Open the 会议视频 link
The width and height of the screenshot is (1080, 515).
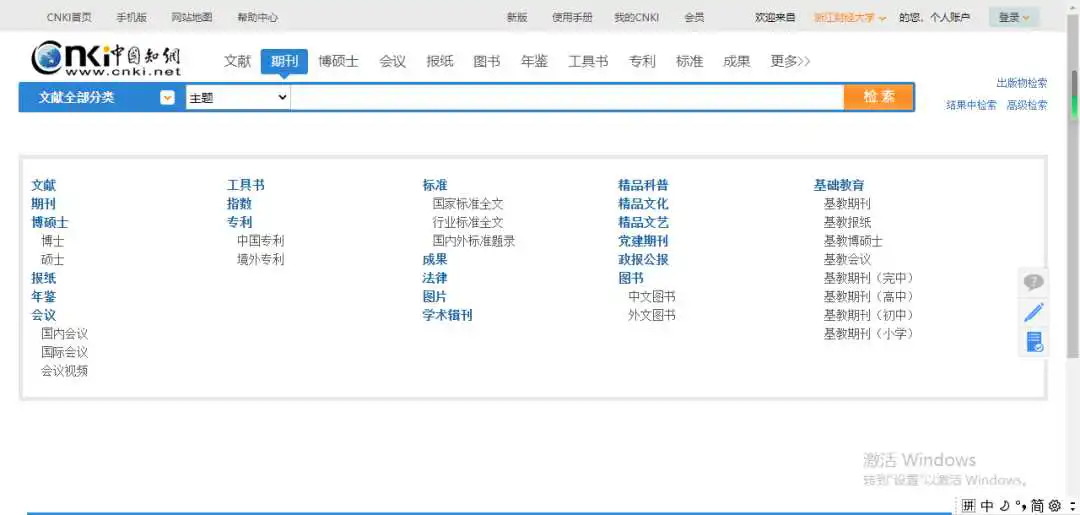click(x=65, y=371)
